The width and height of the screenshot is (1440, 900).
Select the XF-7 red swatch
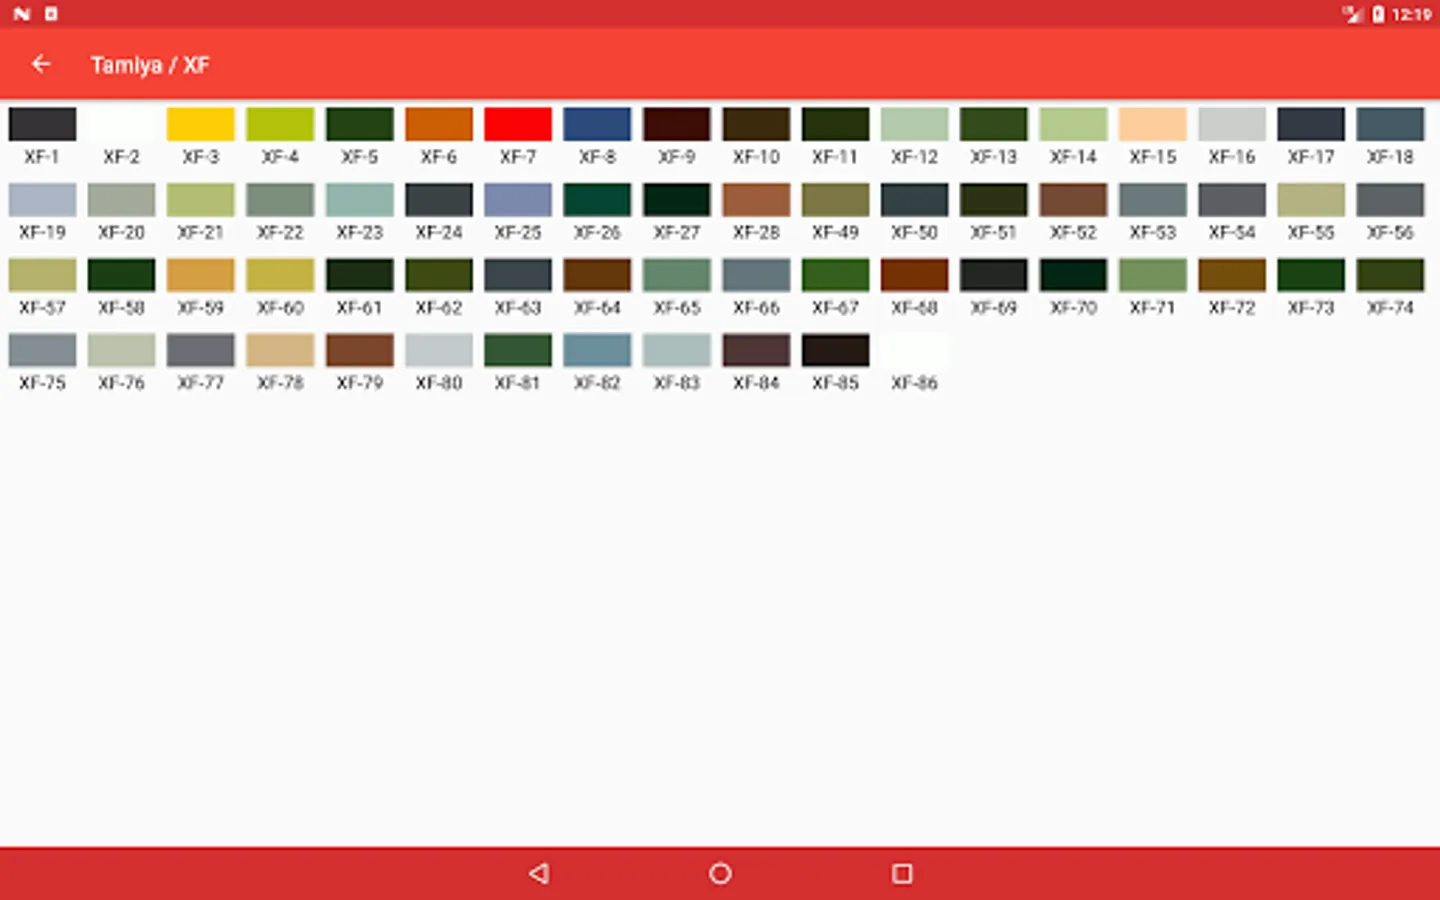(518, 124)
